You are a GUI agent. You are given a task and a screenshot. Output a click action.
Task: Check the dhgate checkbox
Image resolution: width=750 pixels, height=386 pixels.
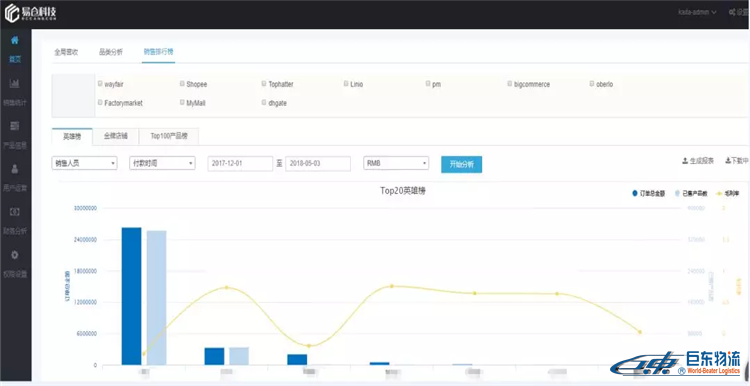[264, 102]
